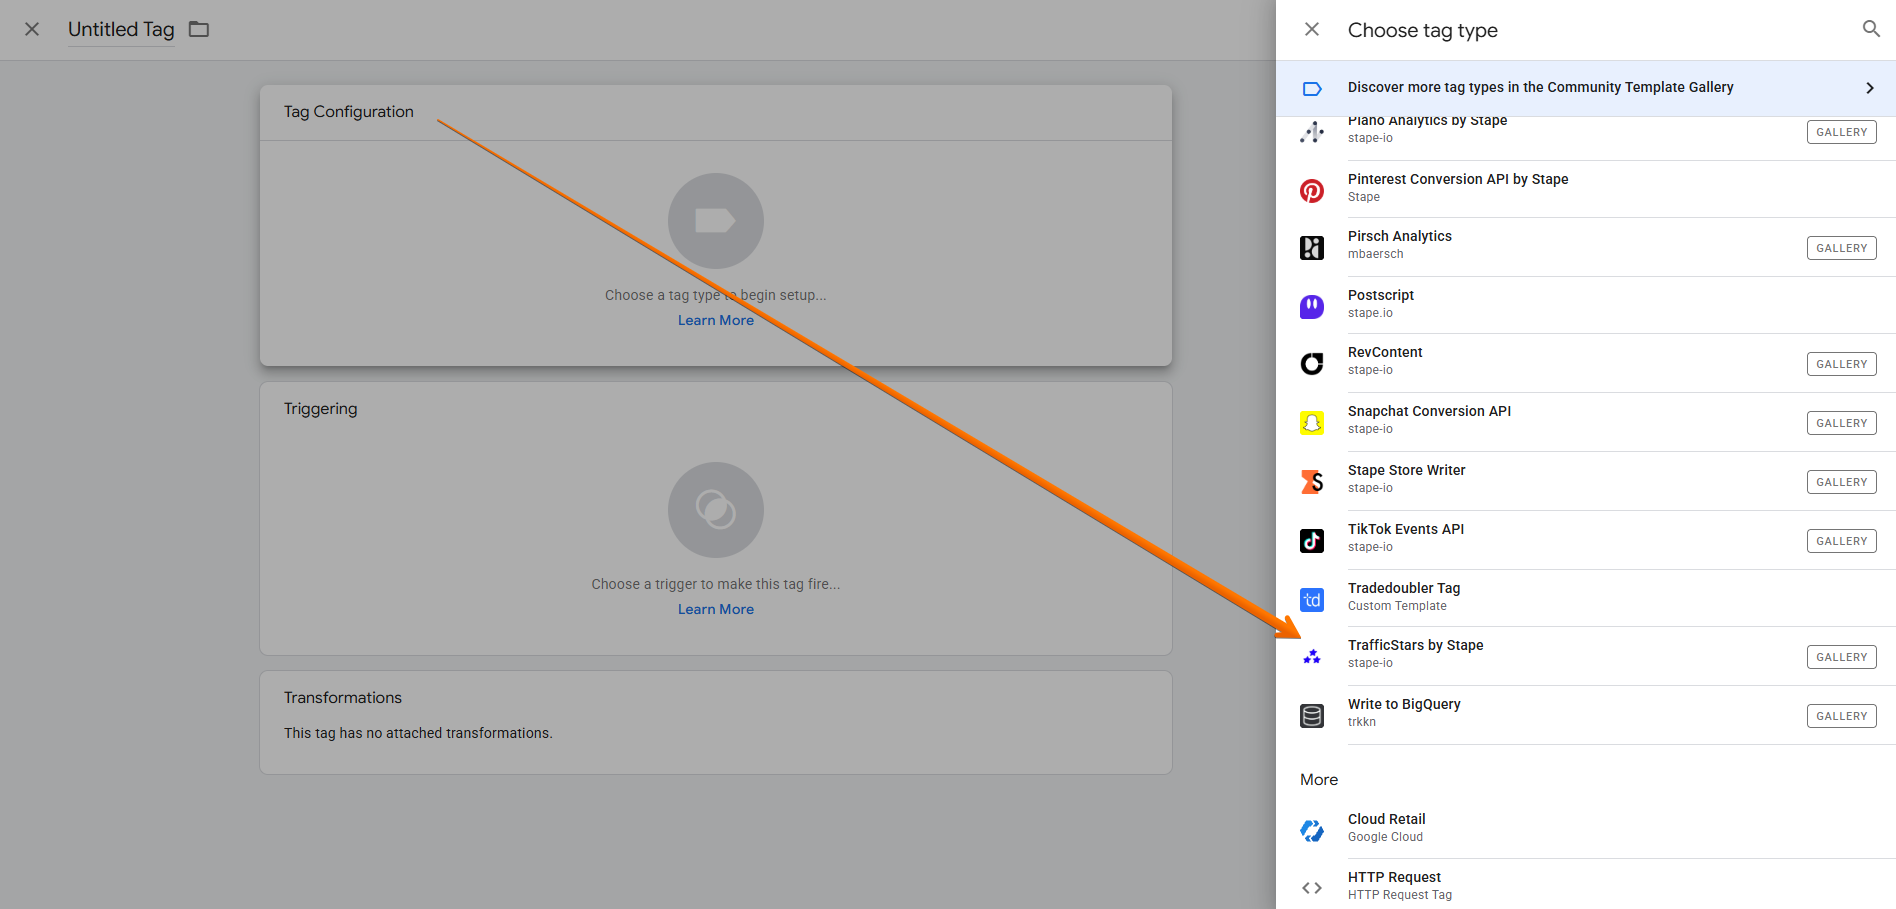Search tag types with magnifier icon

click(1871, 29)
